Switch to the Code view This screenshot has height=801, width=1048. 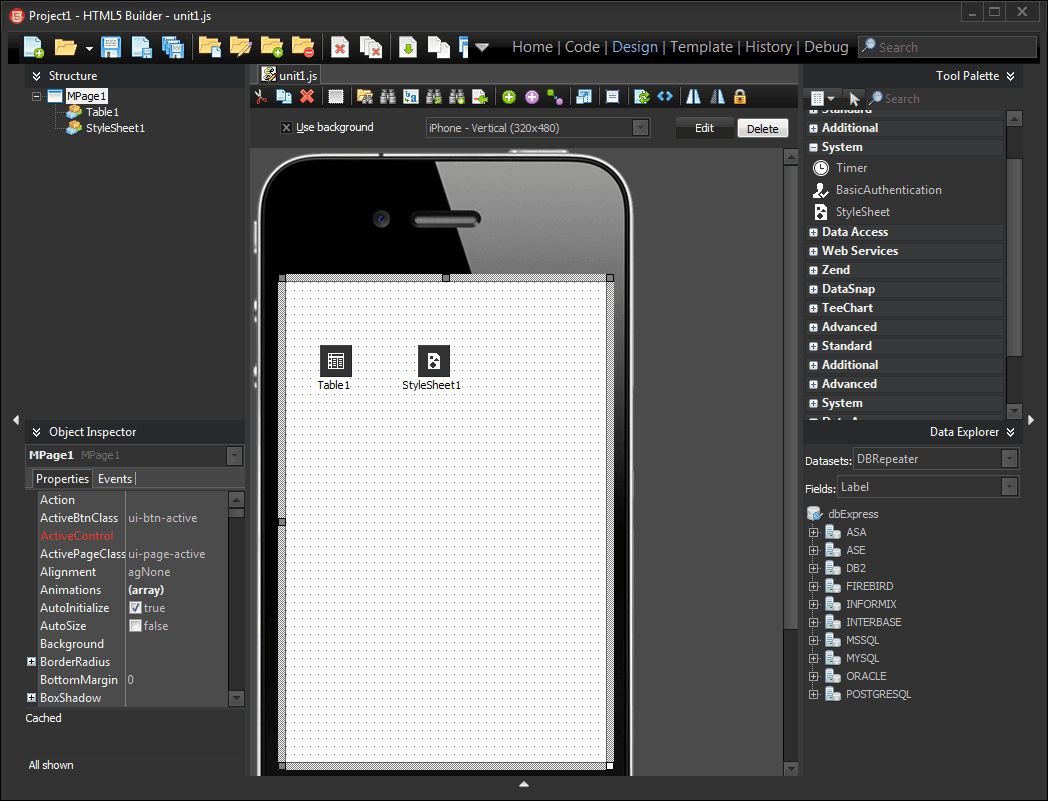pos(582,47)
